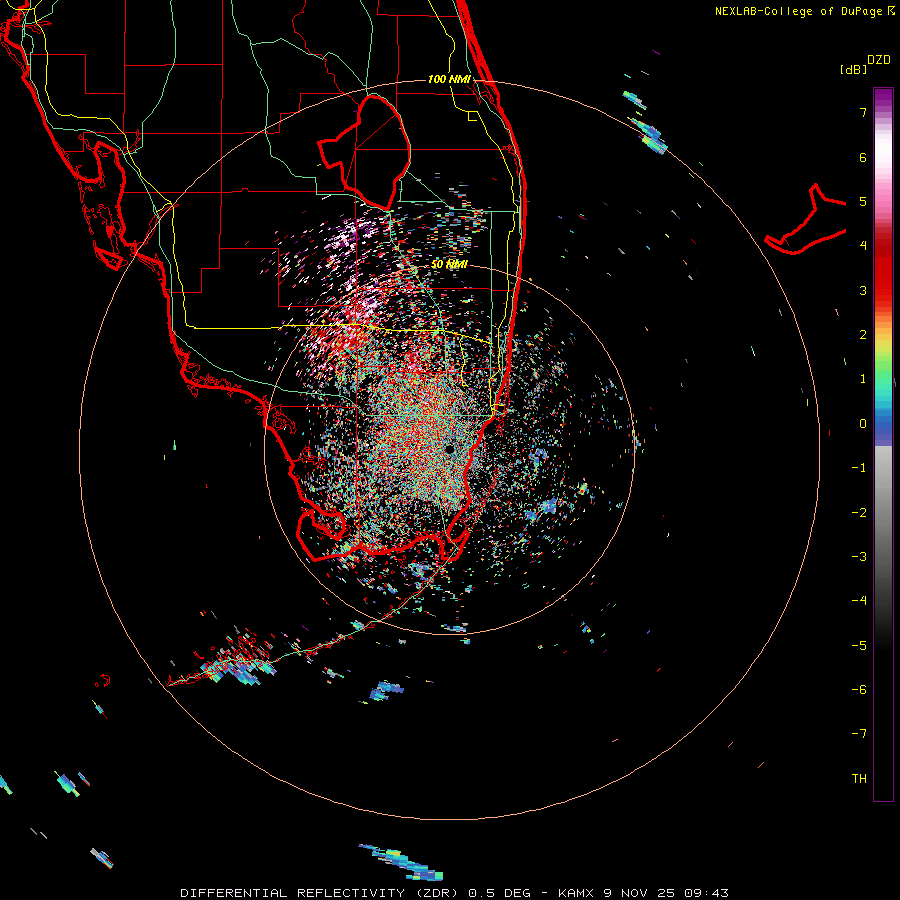Click the legend value label -3
Screen dimensions: 900x900
coord(859,557)
